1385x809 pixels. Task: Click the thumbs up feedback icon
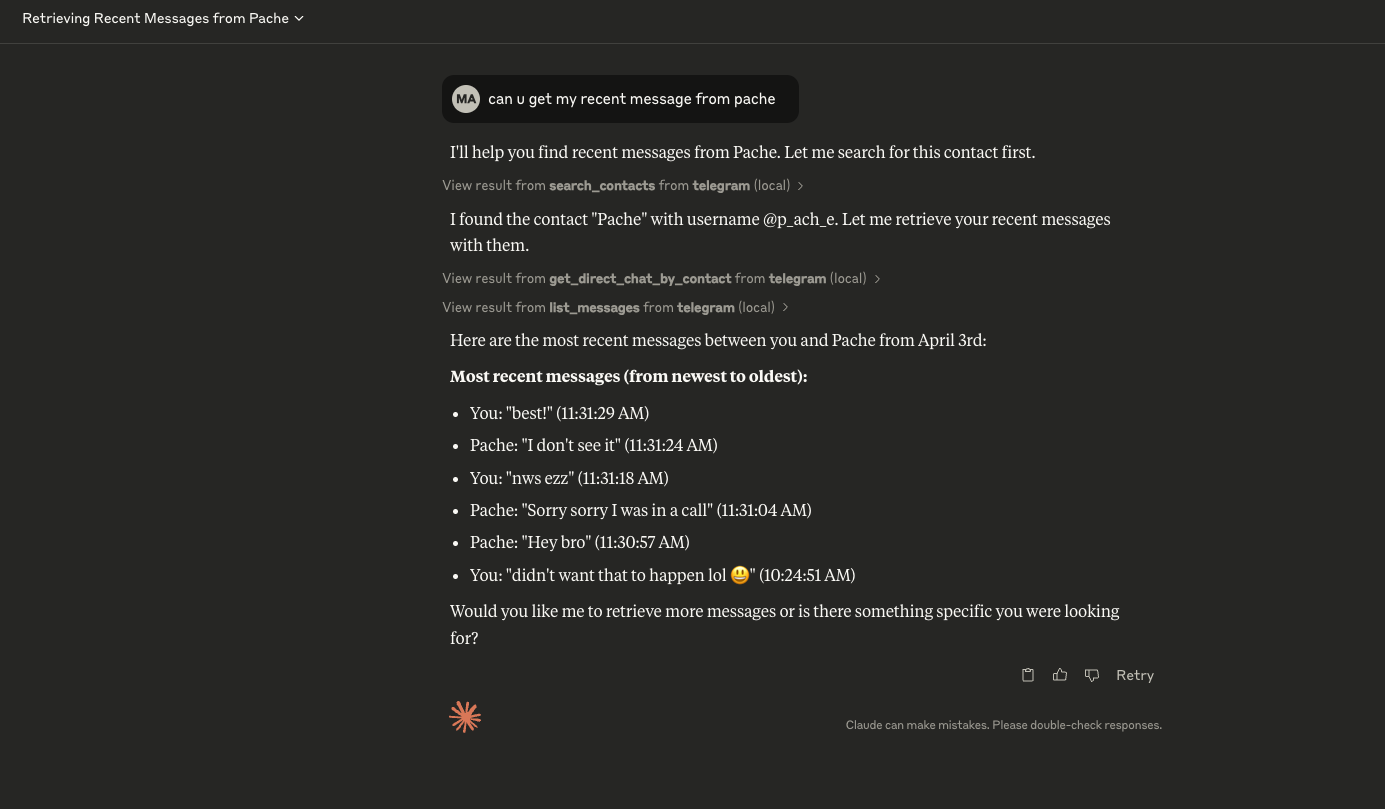click(x=1060, y=675)
